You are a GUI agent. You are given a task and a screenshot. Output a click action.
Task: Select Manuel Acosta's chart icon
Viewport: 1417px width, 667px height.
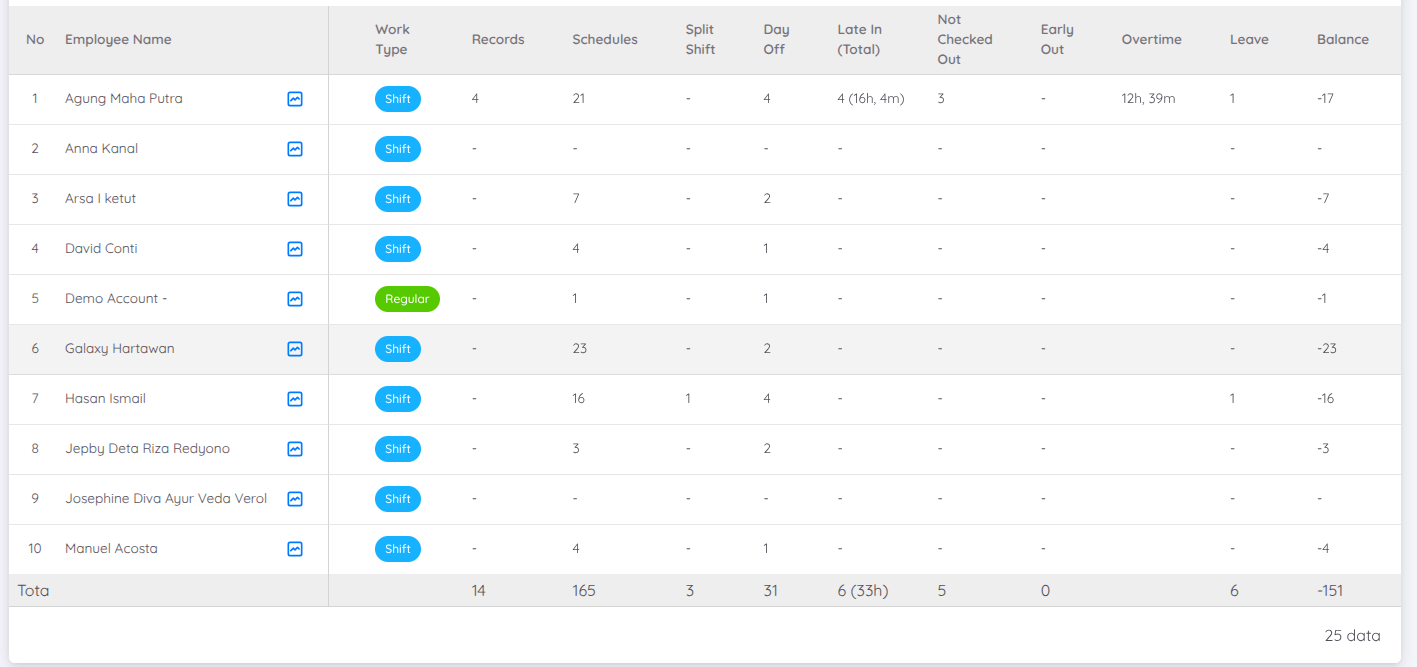click(x=294, y=549)
